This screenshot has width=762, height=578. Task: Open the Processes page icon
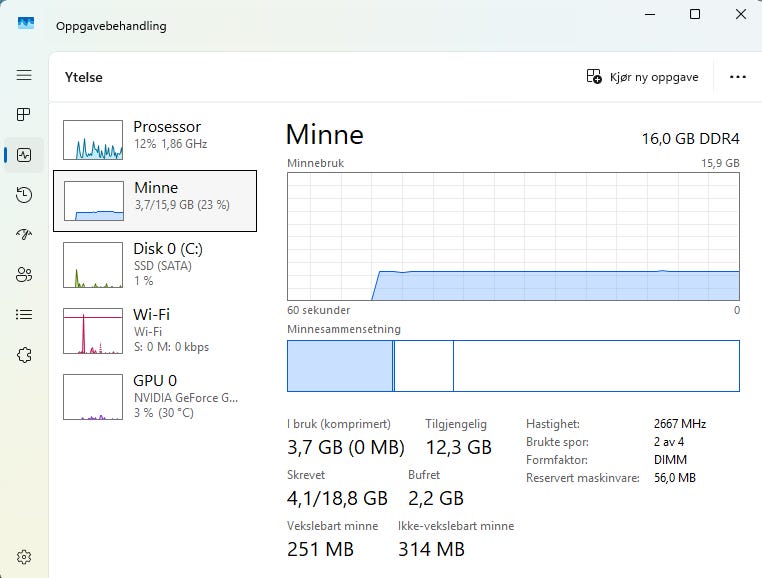point(24,115)
